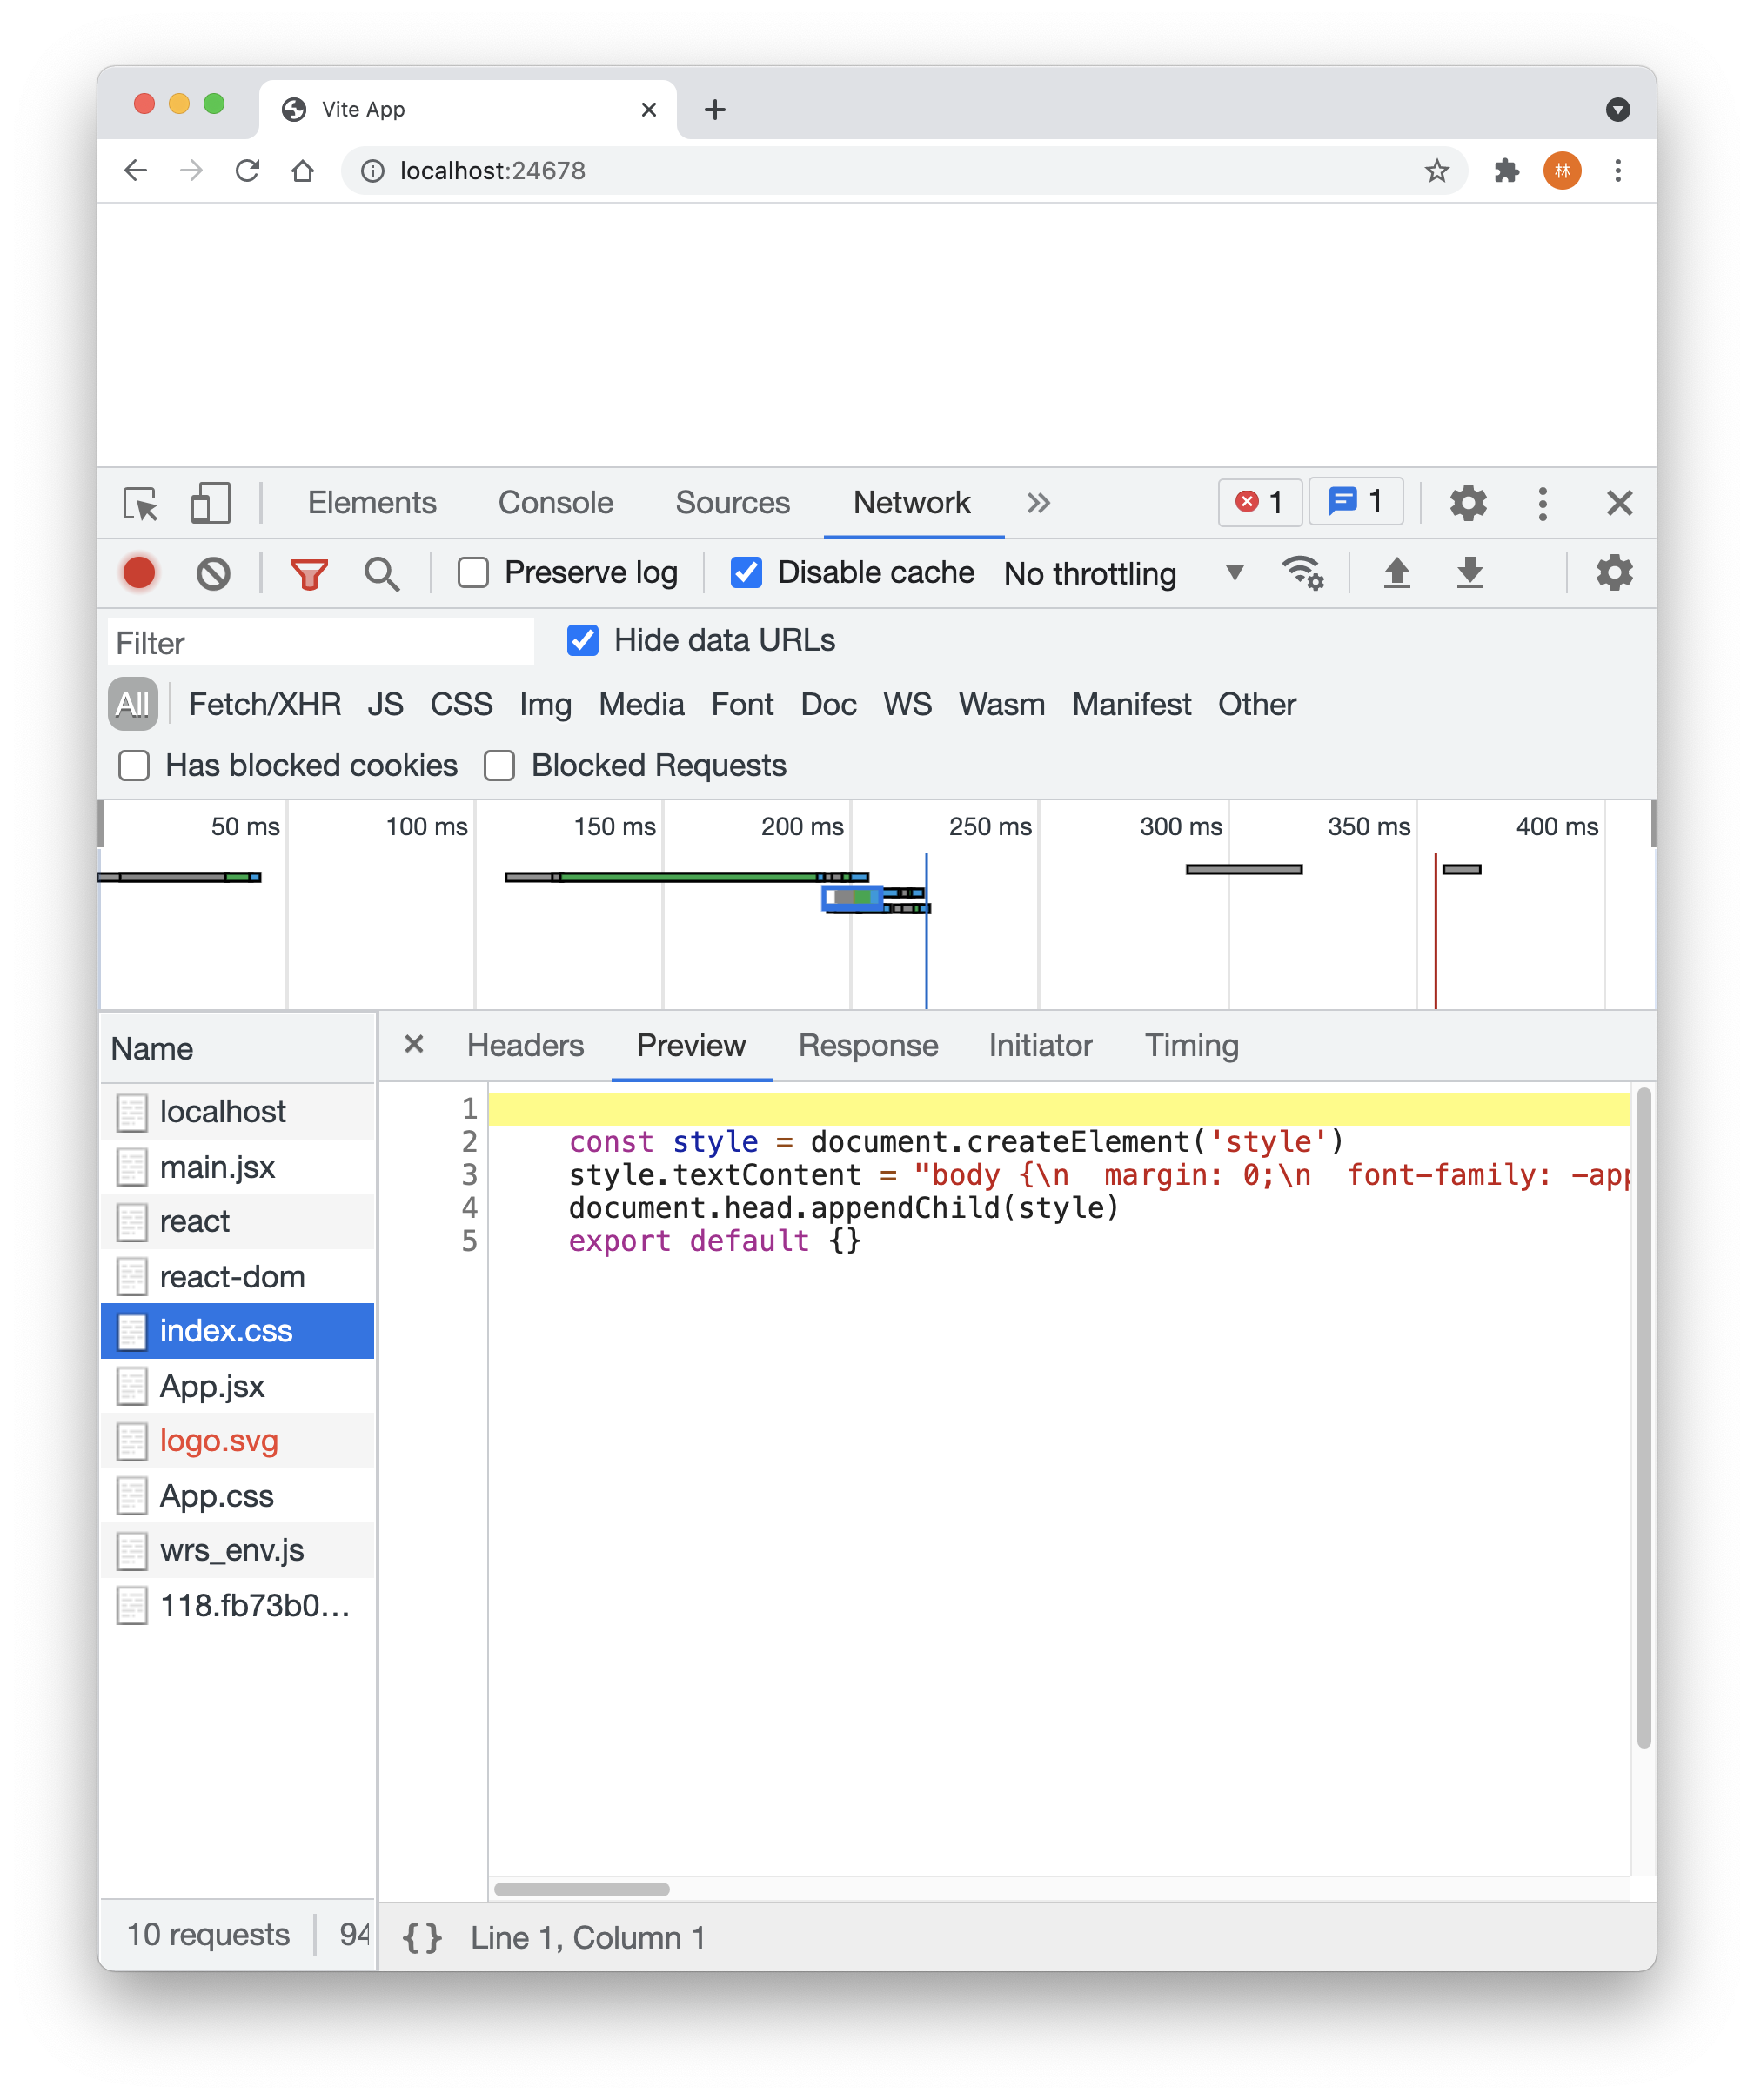Switch to the Console tab
The height and width of the screenshot is (2100, 1754).
click(x=556, y=502)
